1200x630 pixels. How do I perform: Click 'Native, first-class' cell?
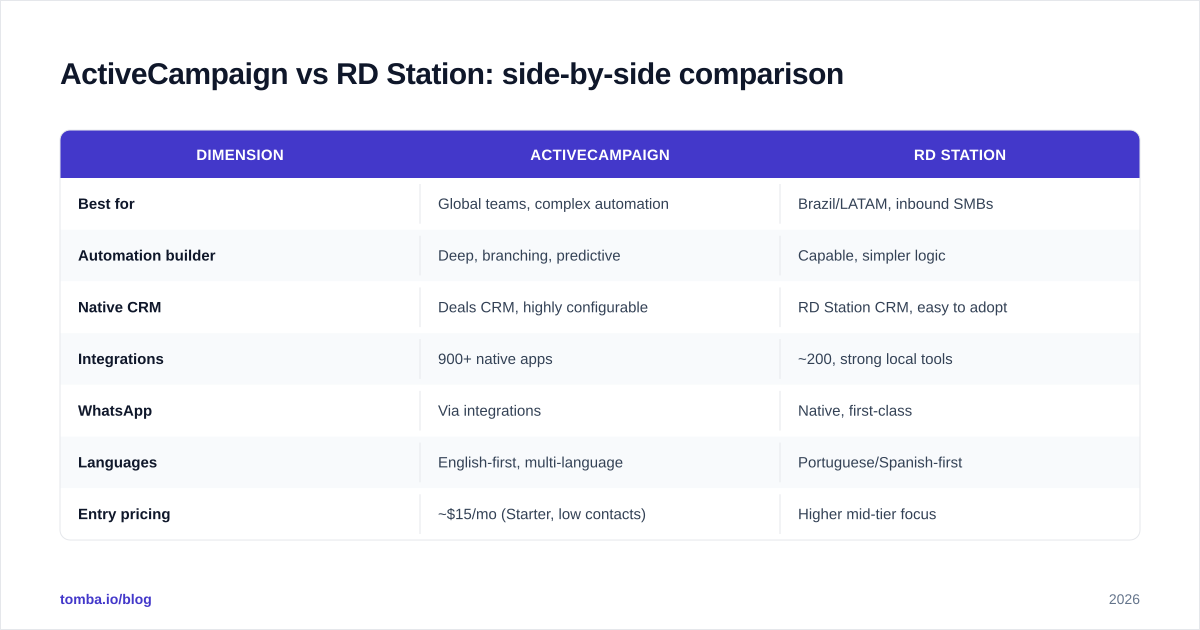click(x=960, y=411)
